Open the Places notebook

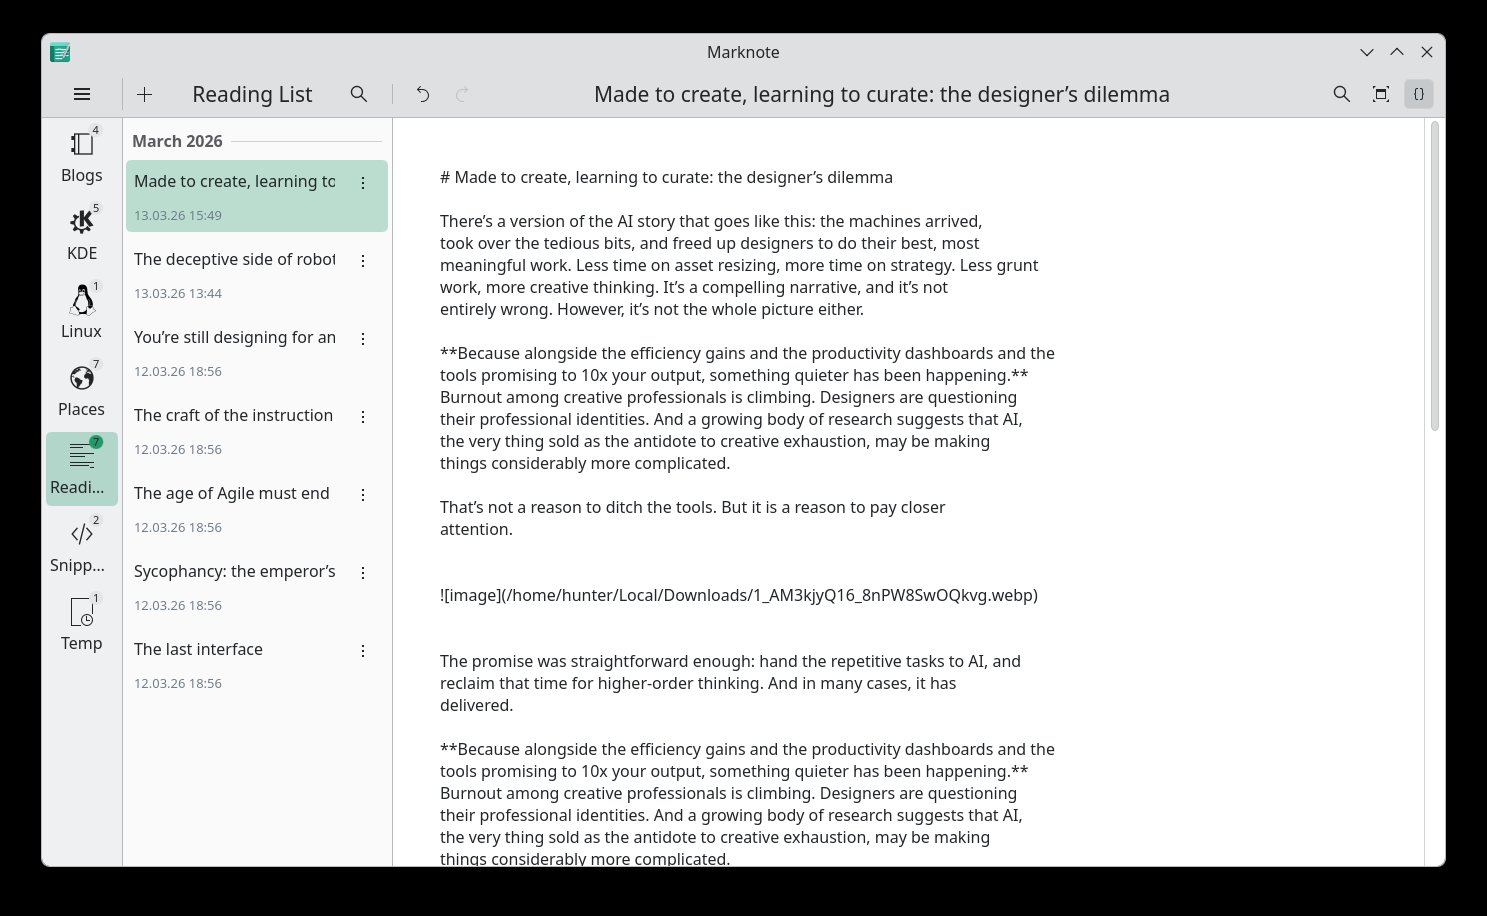coord(81,388)
